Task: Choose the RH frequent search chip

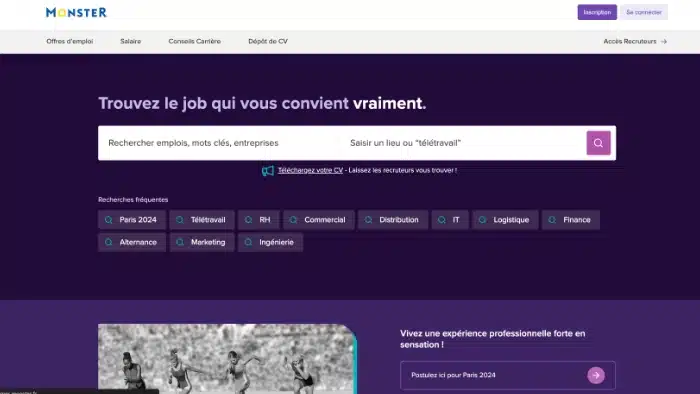Action: point(259,220)
